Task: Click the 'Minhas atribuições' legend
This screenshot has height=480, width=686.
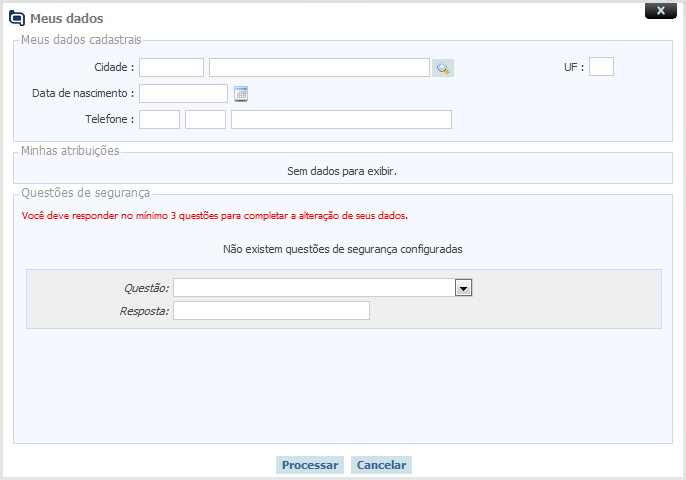Action: point(70,151)
